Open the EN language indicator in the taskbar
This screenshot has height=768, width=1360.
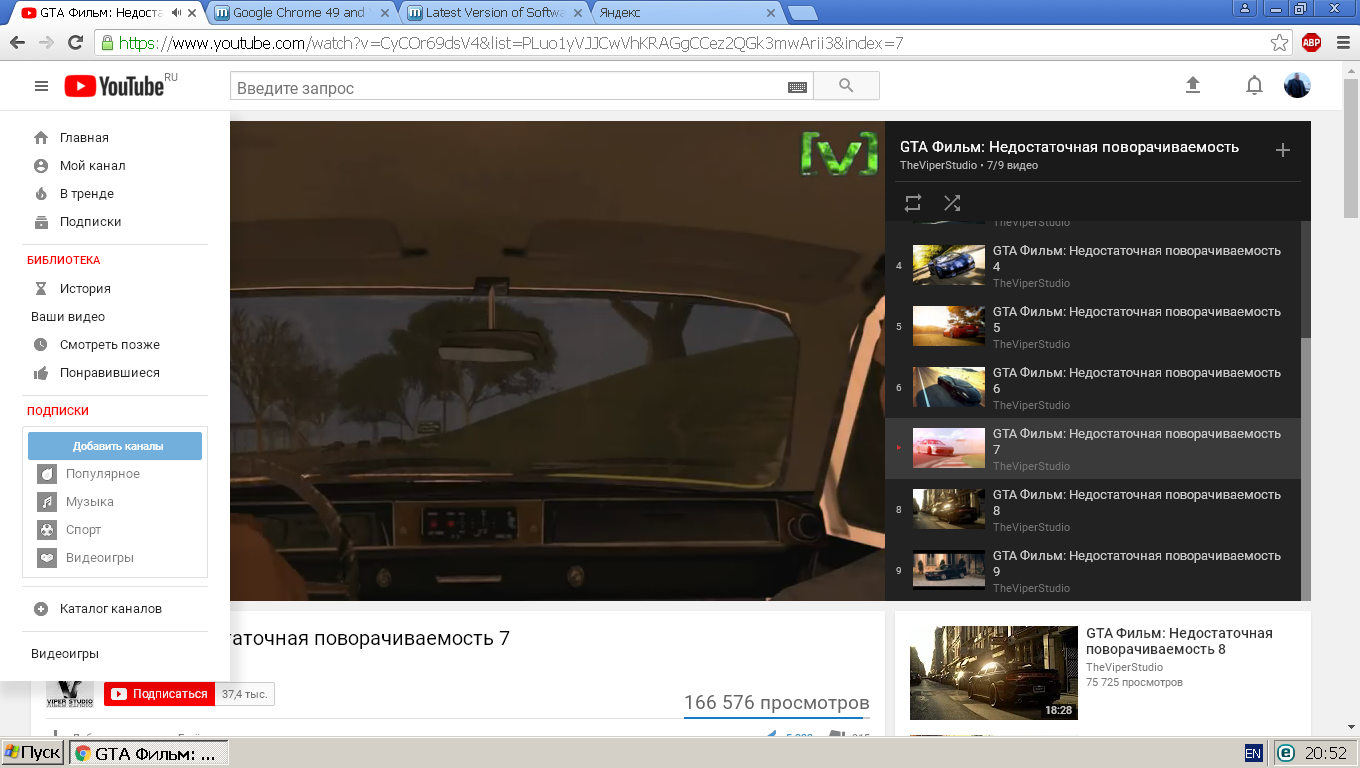[1253, 753]
